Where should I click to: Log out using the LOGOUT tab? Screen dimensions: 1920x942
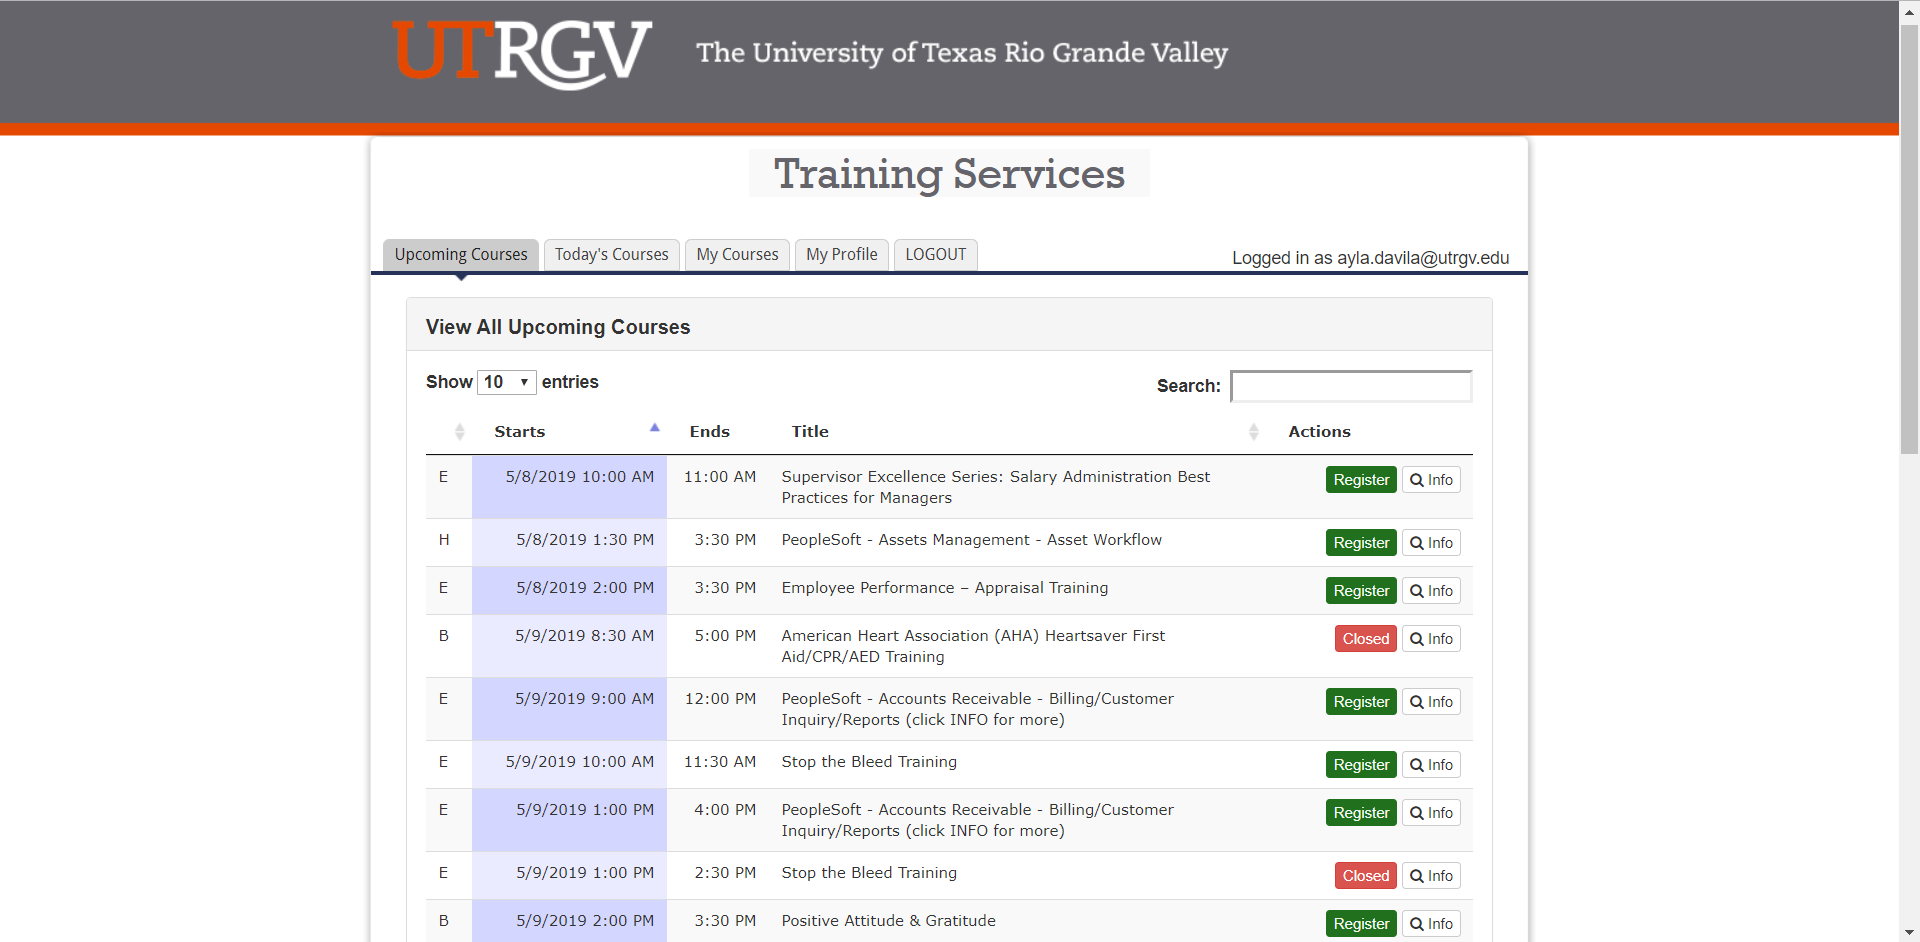(x=935, y=255)
